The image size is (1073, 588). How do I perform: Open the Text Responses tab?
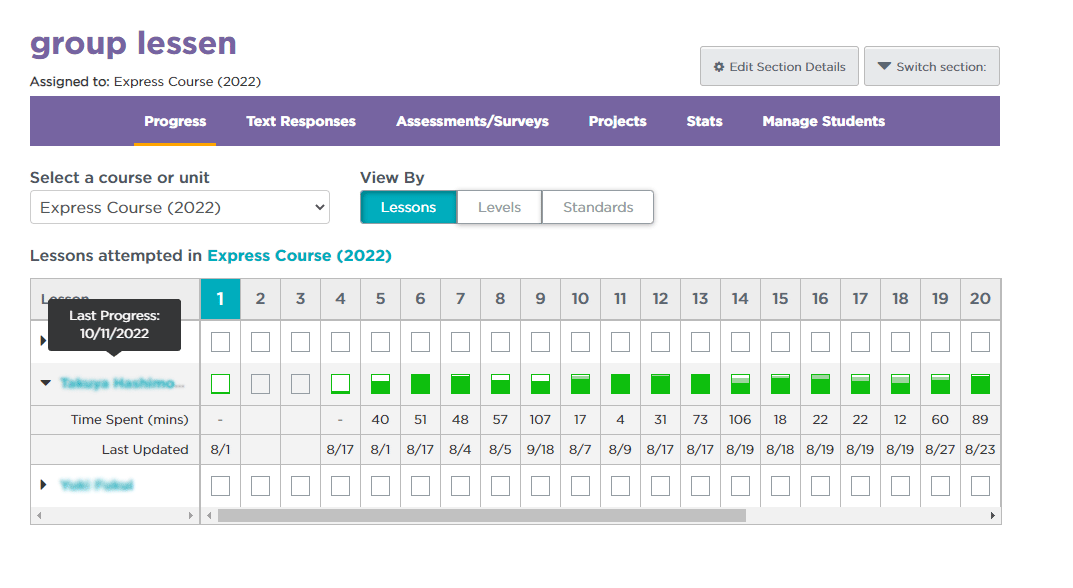(x=301, y=121)
